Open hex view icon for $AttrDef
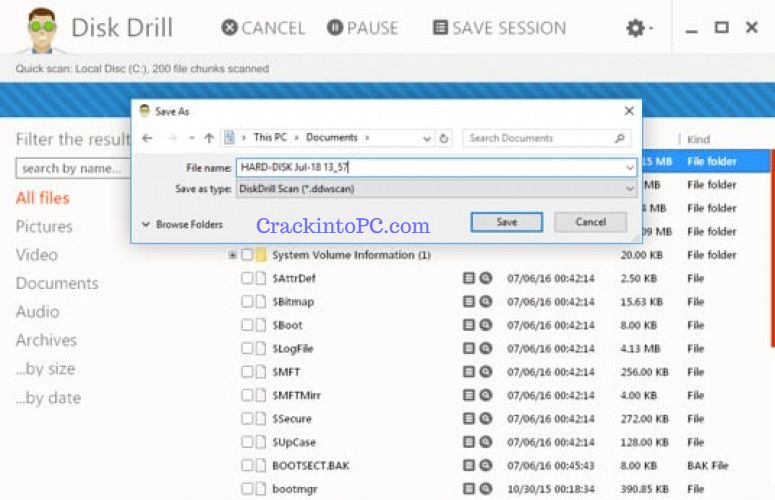775x500 pixels. click(x=469, y=278)
